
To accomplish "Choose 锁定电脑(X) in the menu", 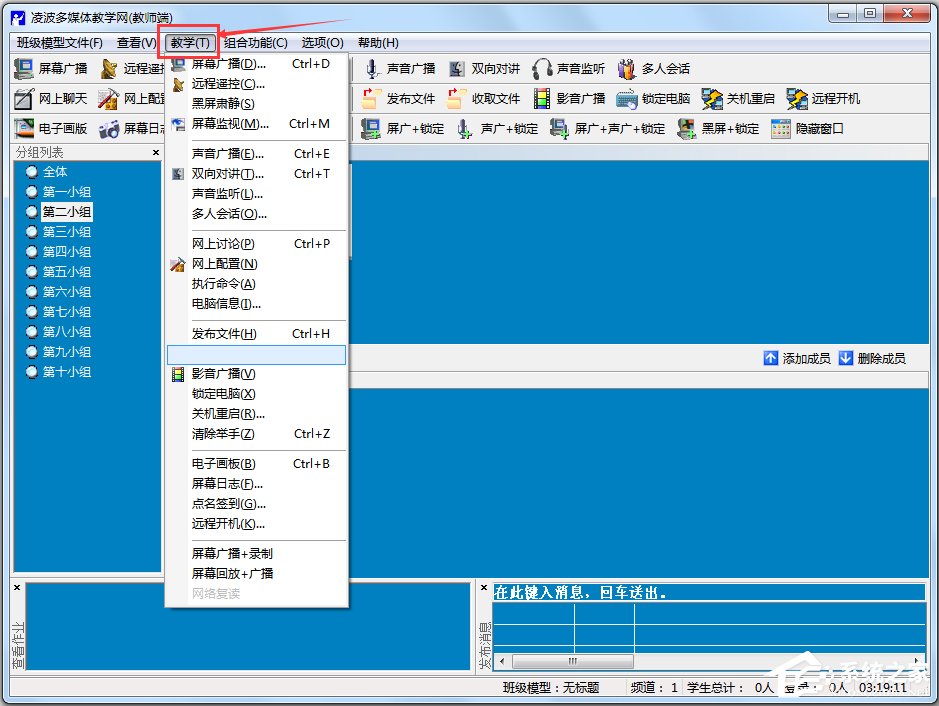I will coord(256,394).
